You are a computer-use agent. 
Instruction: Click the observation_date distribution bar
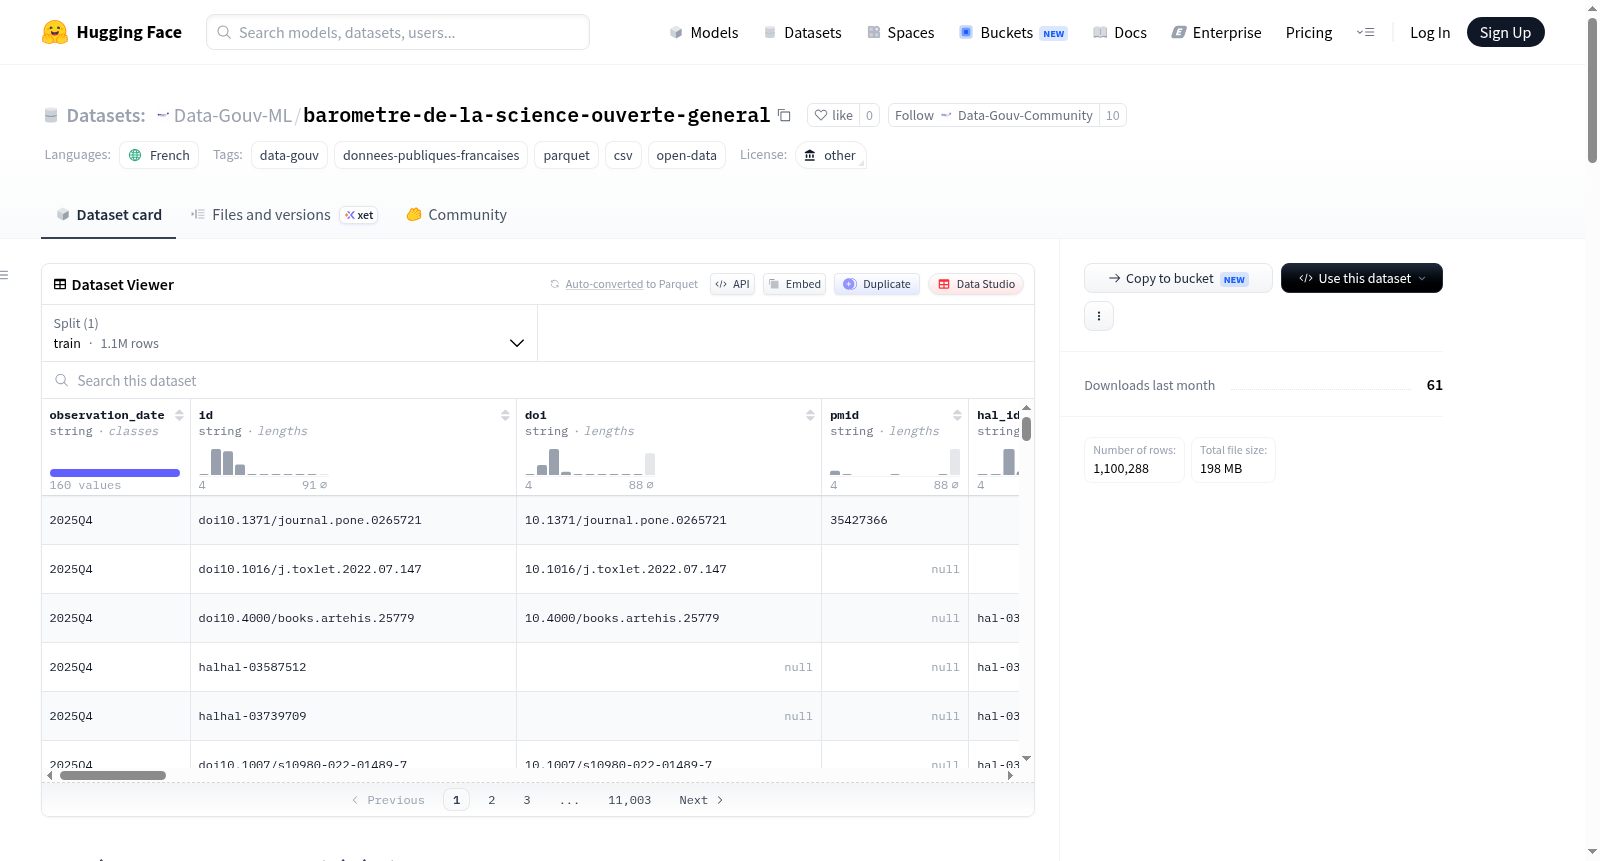[x=115, y=472]
